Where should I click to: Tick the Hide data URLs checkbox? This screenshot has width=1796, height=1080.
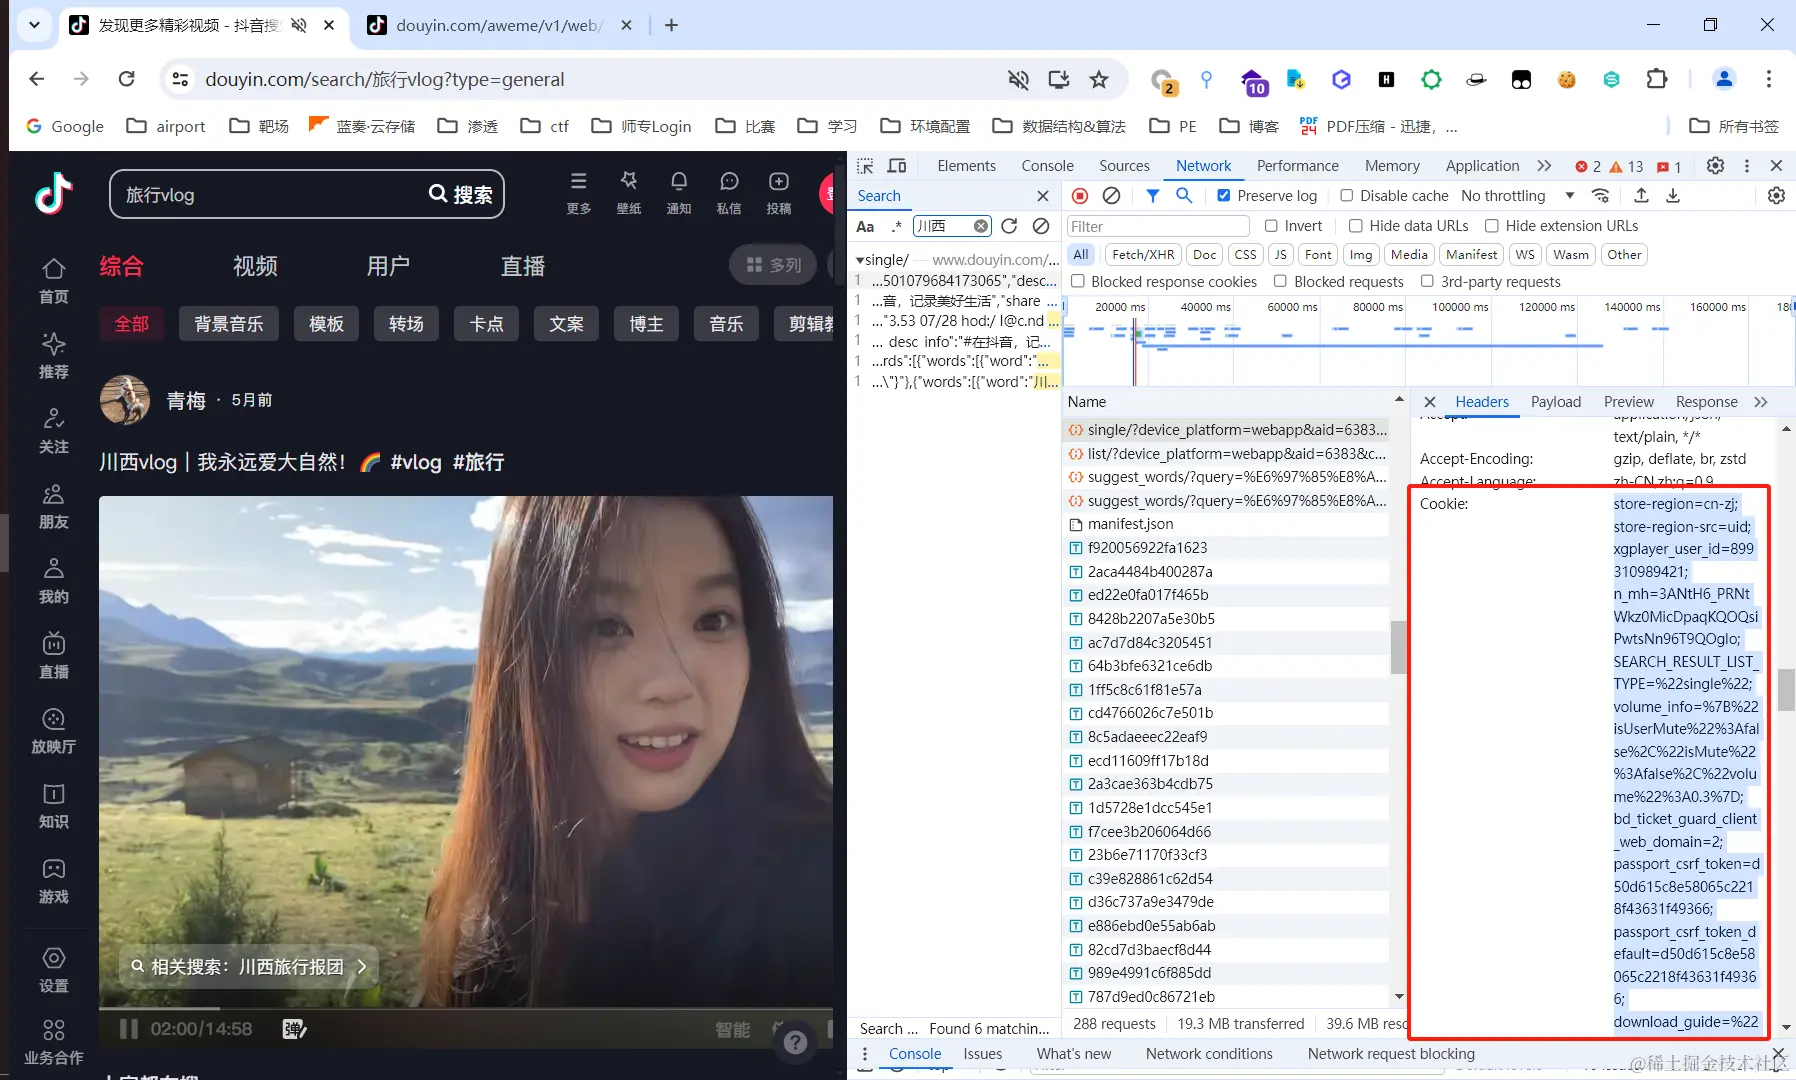coord(1356,226)
